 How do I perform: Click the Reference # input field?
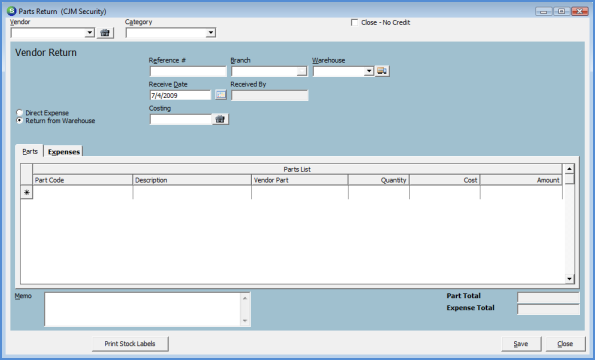click(x=188, y=71)
